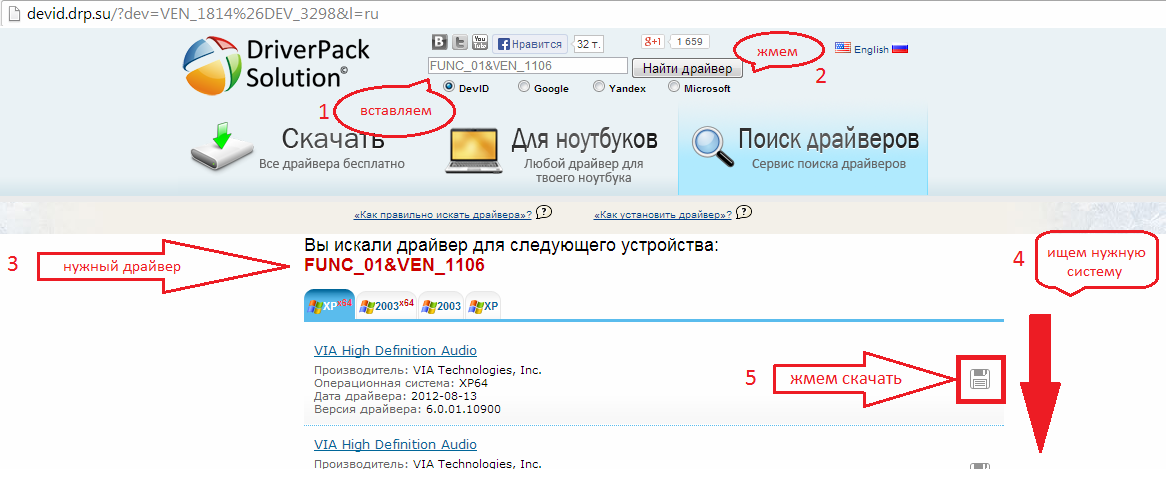Open the YouTube social icon
The image size is (1166, 498).
[480, 42]
